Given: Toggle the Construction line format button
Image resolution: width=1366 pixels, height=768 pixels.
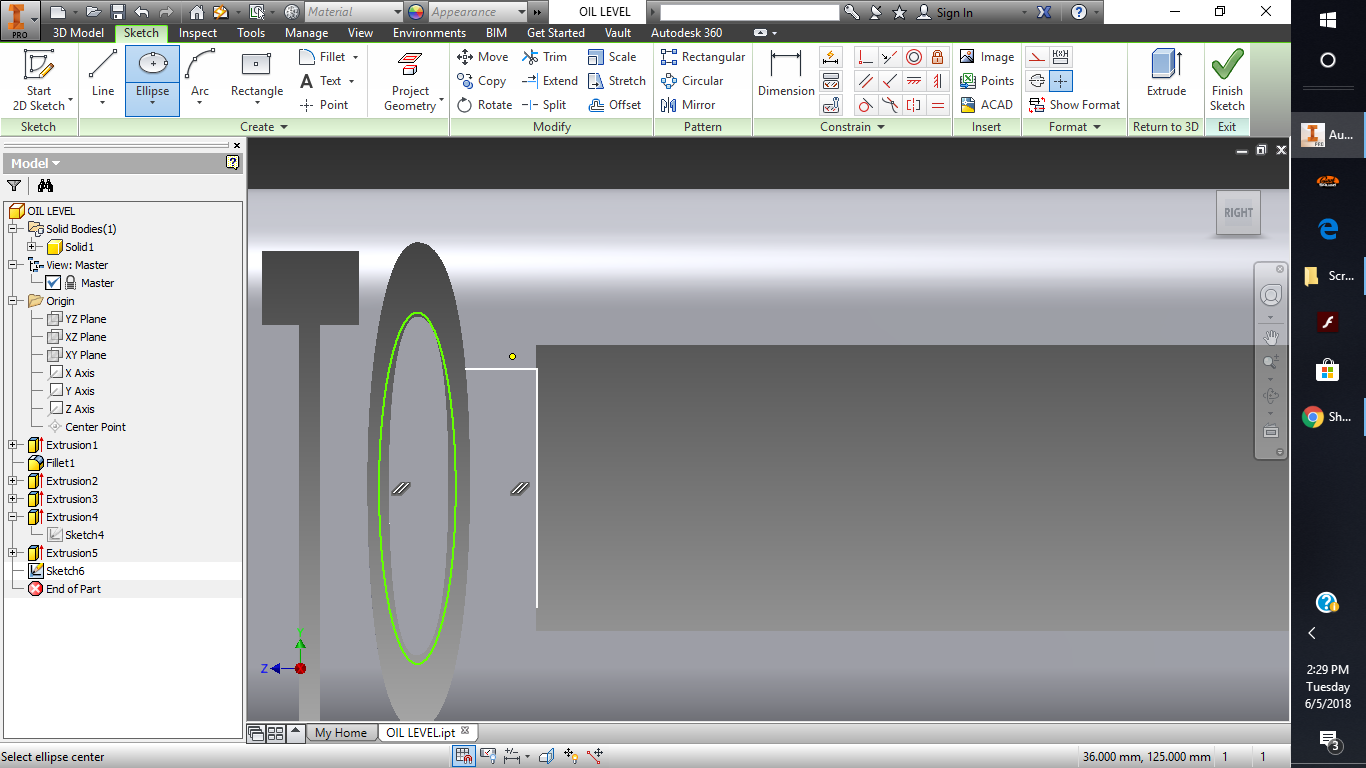Looking at the screenshot, I should click(1037, 57).
